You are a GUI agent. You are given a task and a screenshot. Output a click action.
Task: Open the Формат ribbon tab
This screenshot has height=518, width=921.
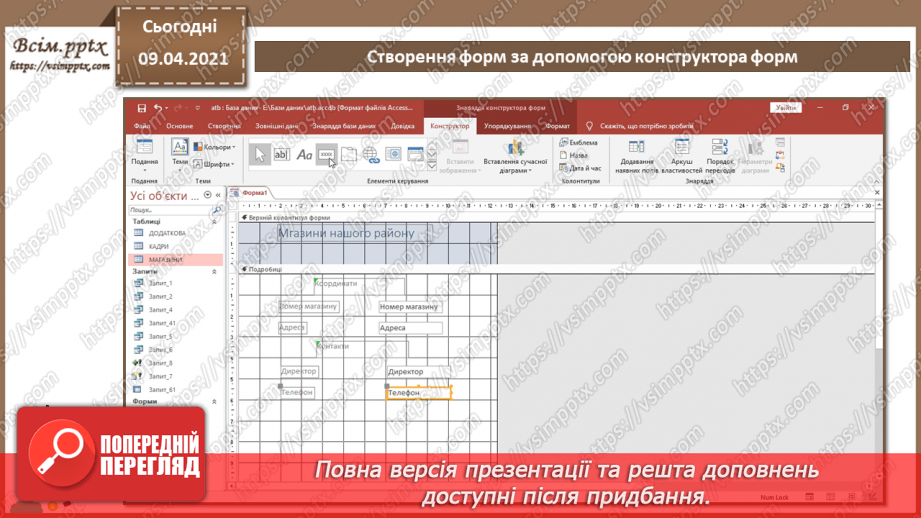click(557, 127)
